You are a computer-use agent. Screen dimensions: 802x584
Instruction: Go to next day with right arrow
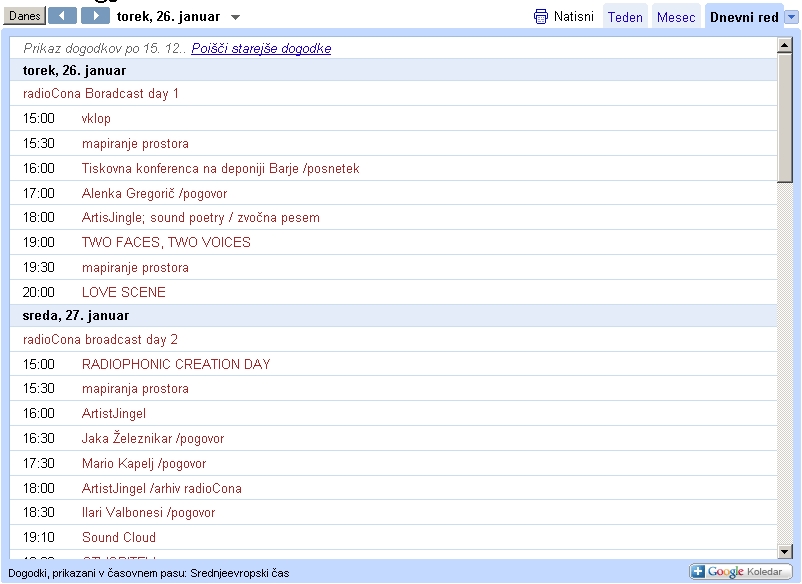coord(95,16)
